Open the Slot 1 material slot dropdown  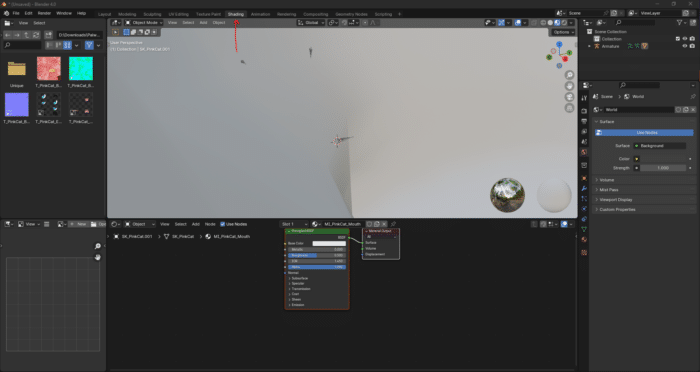294,224
